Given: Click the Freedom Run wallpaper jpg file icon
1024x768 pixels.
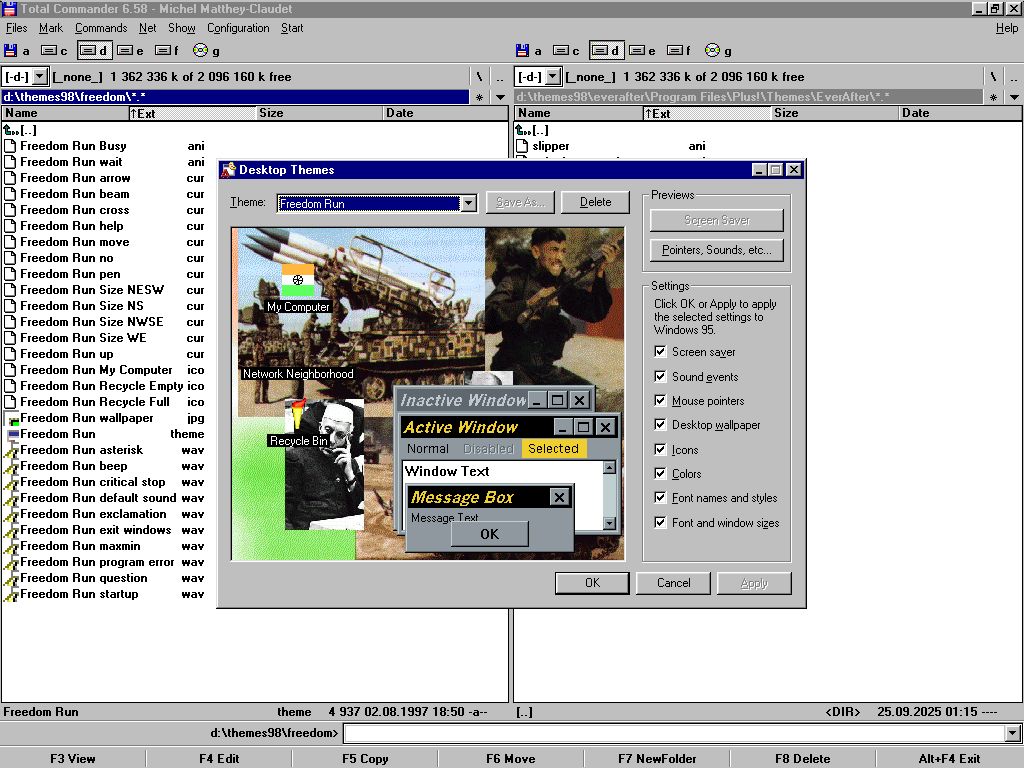Looking at the screenshot, I should click(x=11, y=418).
